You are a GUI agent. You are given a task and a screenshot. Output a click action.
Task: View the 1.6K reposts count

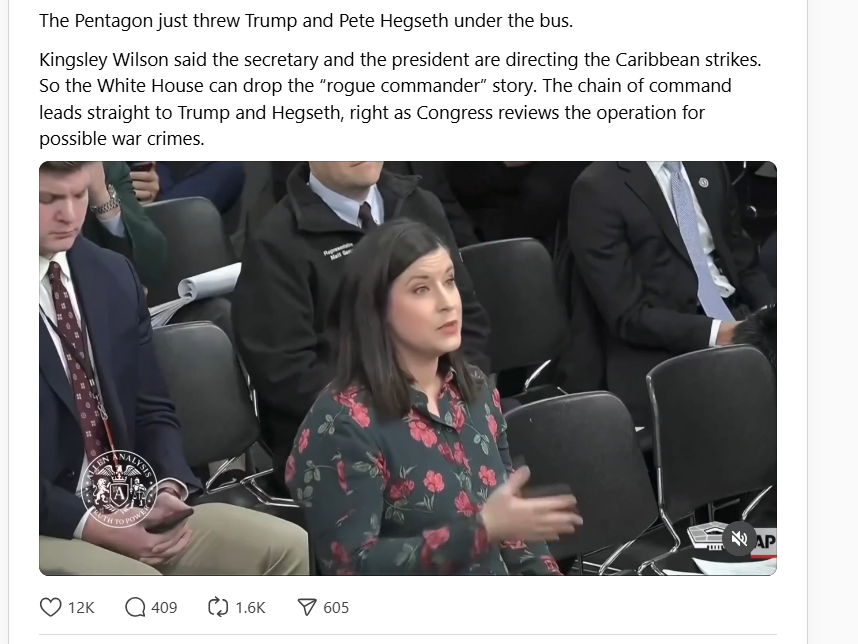click(x=250, y=608)
